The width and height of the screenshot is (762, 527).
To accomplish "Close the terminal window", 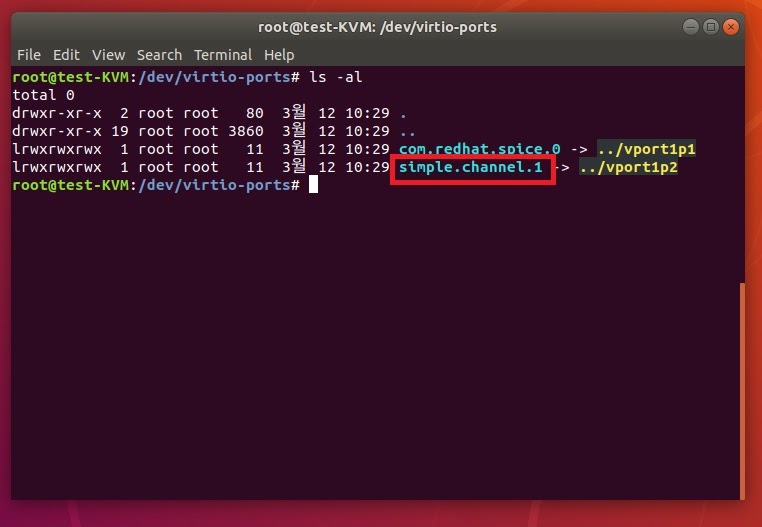I will (730, 27).
